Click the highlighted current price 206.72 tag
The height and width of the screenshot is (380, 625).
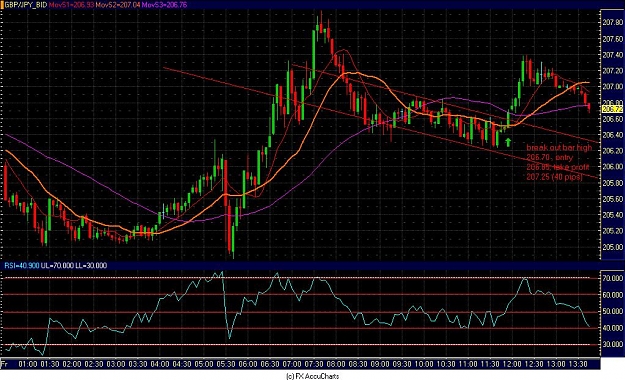coord(613,109)
